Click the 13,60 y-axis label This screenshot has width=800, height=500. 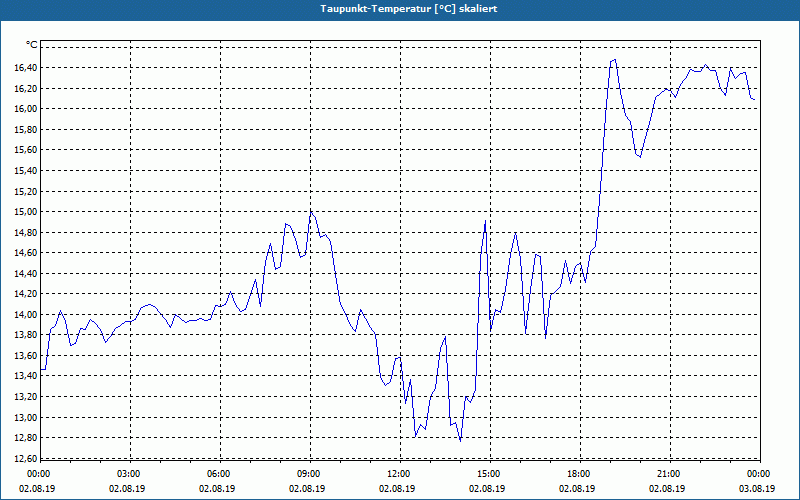(x=26, y=356)
